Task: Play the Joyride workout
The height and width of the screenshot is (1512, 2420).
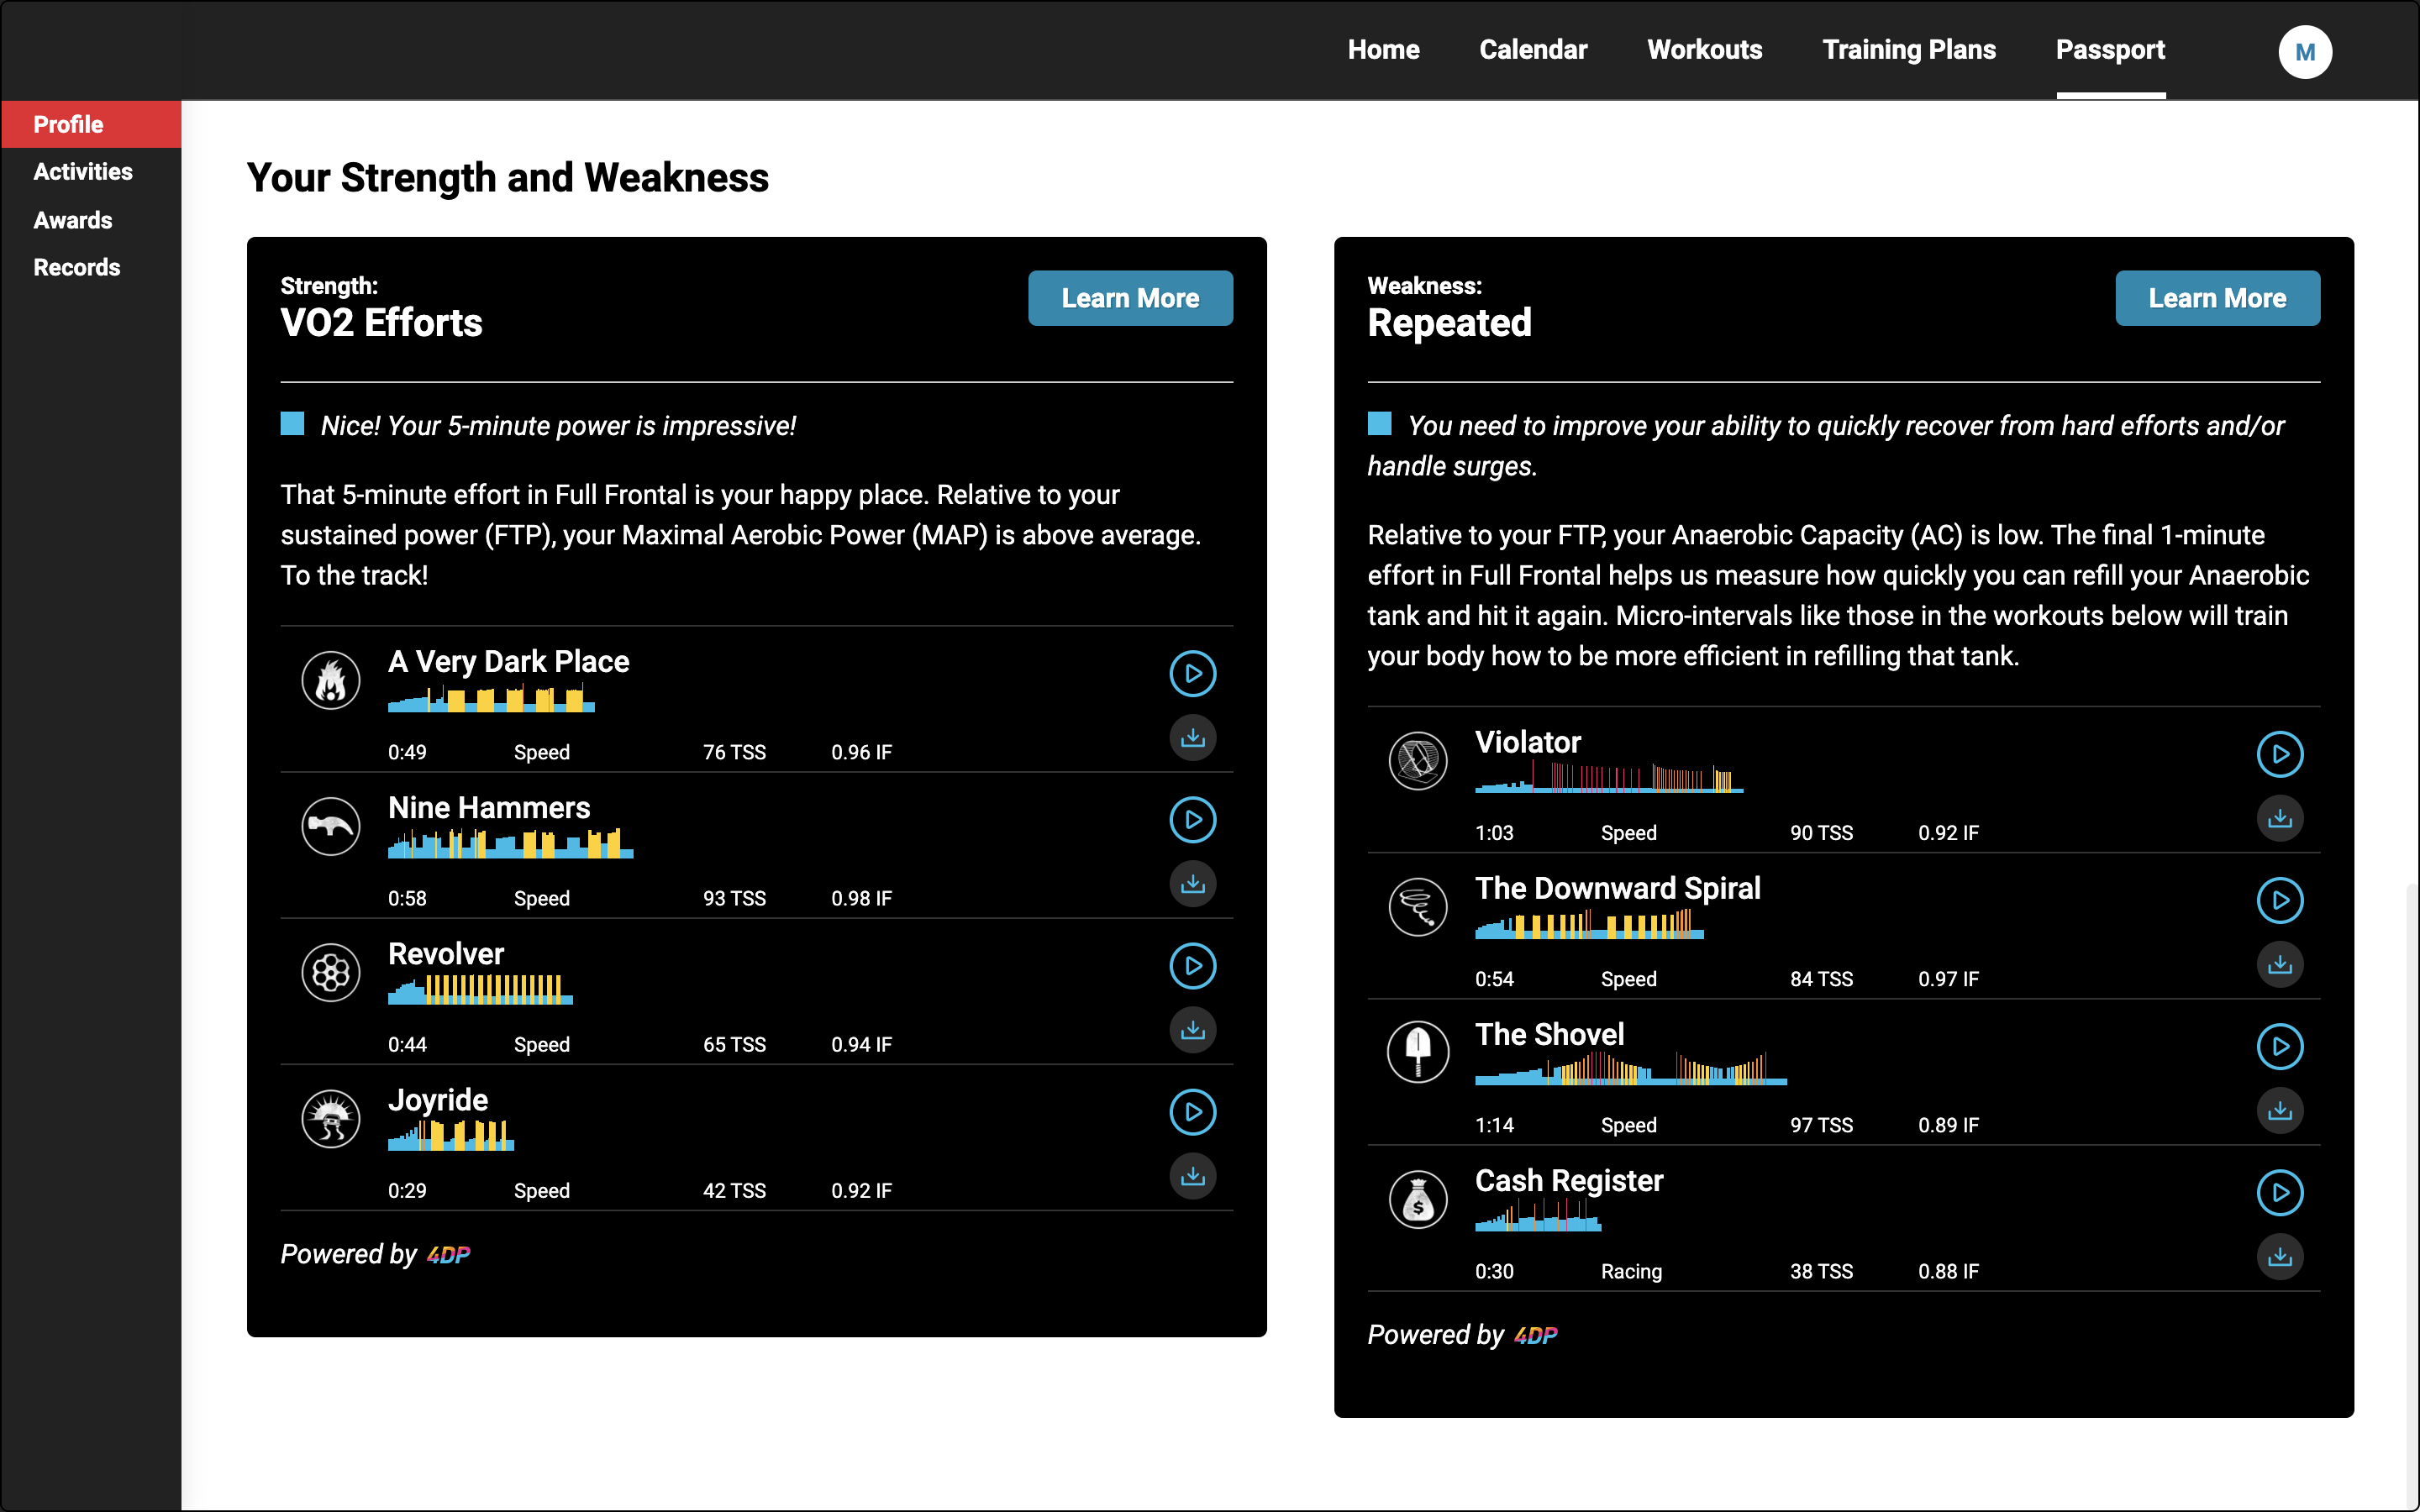Action: (x=1192, y=1112)
